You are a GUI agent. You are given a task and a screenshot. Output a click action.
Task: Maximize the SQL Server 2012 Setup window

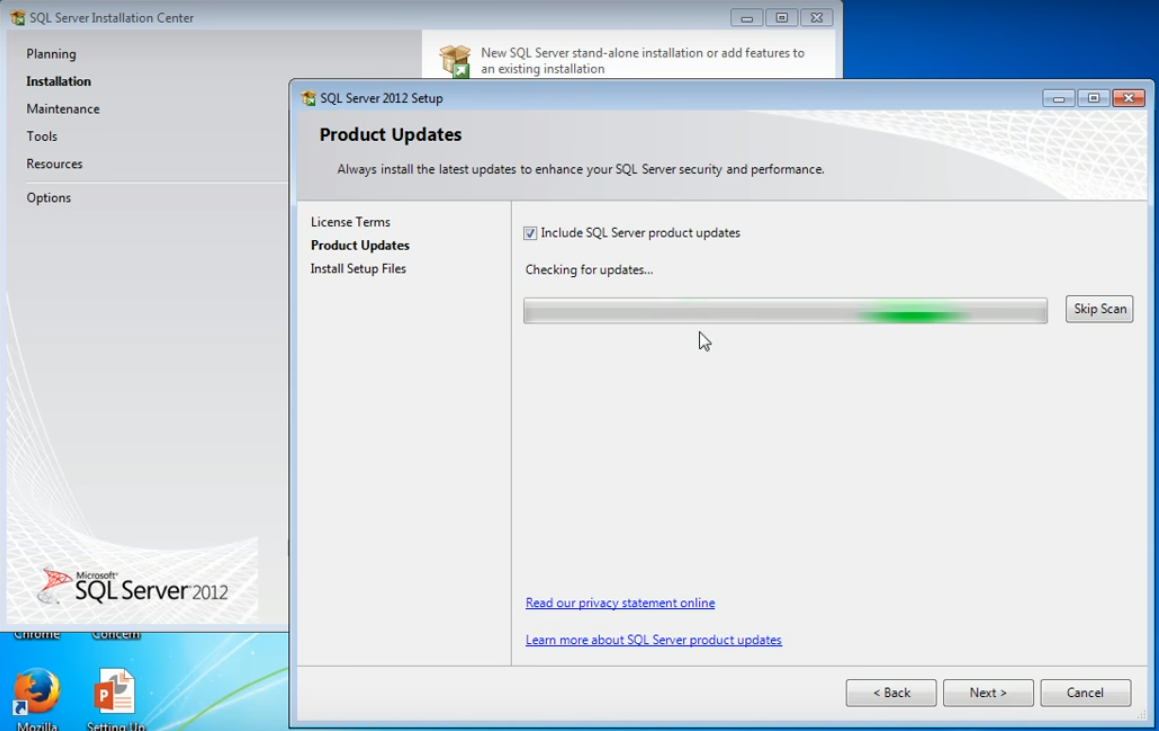pyautogui.click(x=1093, y=98)
